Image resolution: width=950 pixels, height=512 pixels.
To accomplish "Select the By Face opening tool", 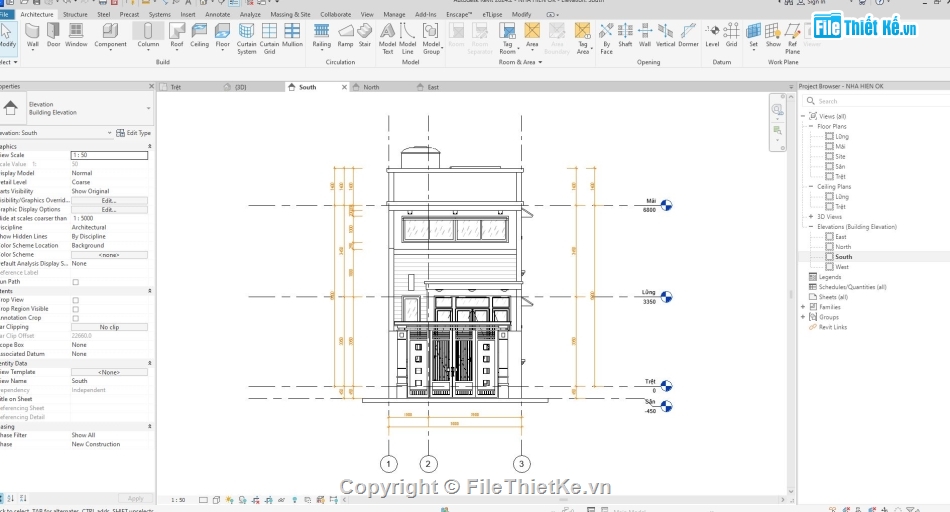I will tap(606, 39).
